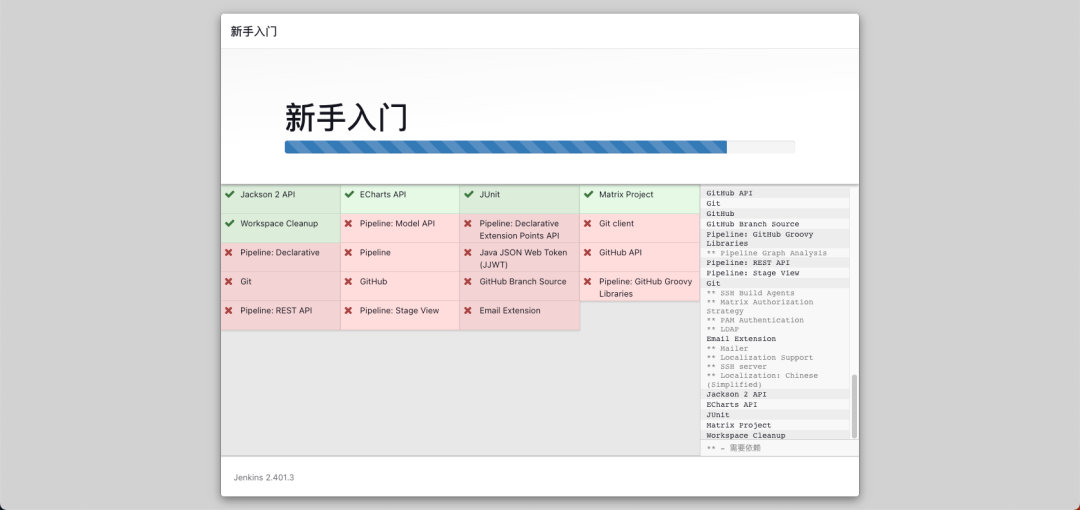
Task: Click 'ECharts API' line in install log
Action: [732, 405]
